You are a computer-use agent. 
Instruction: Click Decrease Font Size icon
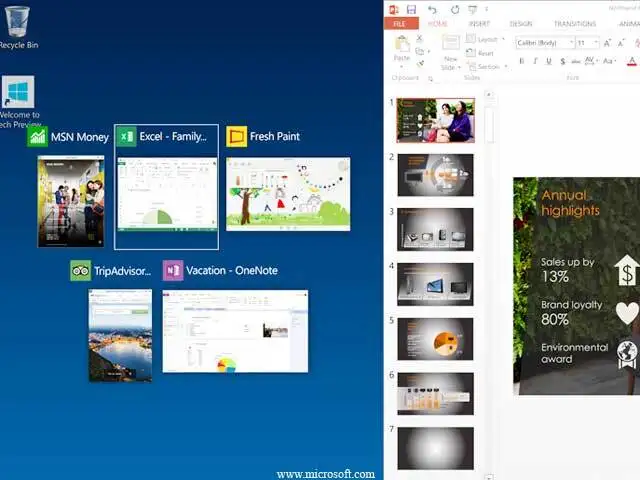tap(621, 43)
